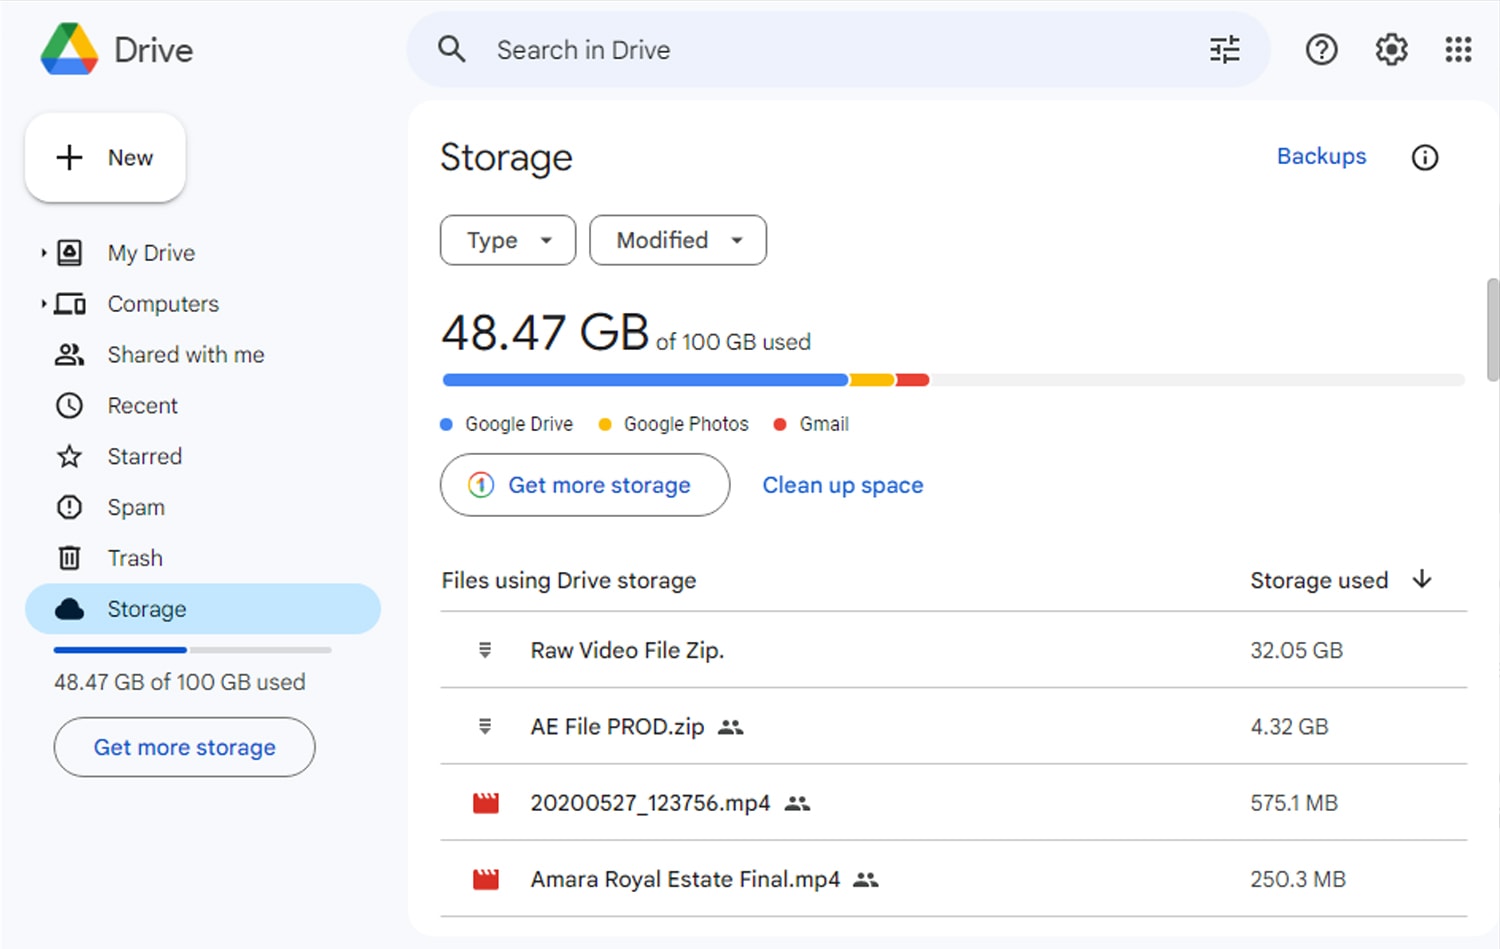Image resolution: width=1500 pixels, height=949 pixels.
Task: Expand the My Drive tree item
Action: (x=43, y=252)
